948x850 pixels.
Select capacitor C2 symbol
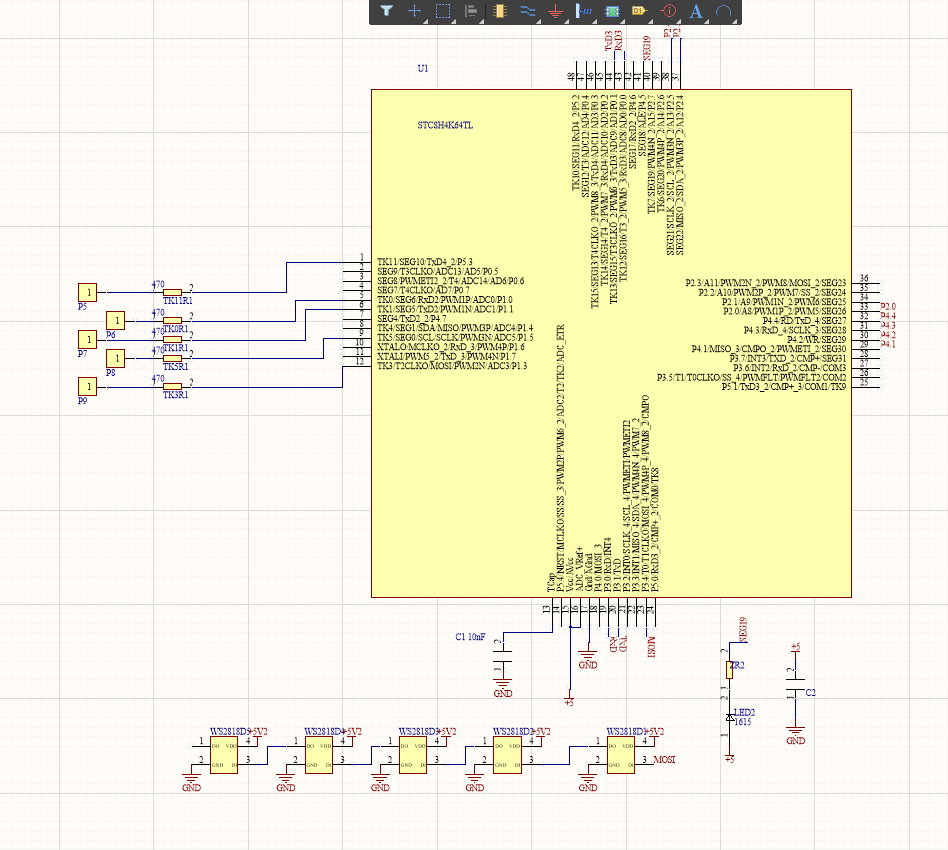point(795,685)
